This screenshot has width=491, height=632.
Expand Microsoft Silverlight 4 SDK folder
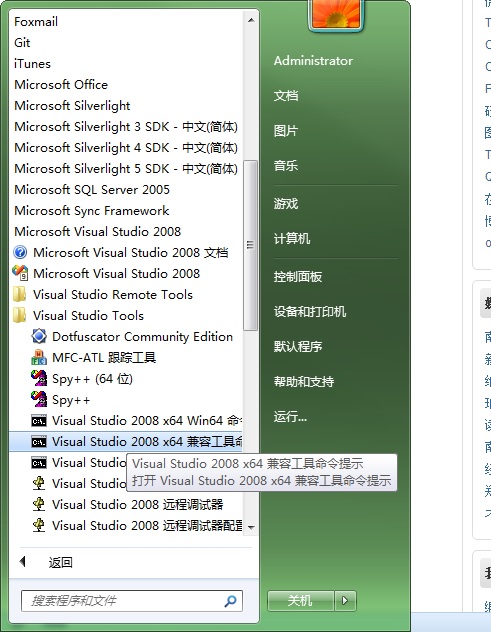pyautogui.click(x=126, y=148)
